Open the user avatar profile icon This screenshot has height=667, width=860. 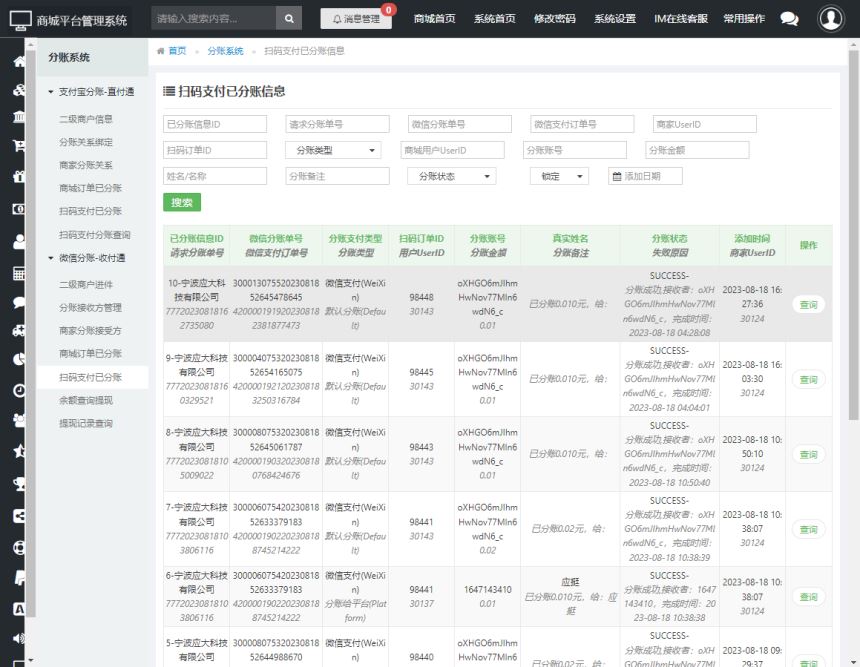click(831, 19)
